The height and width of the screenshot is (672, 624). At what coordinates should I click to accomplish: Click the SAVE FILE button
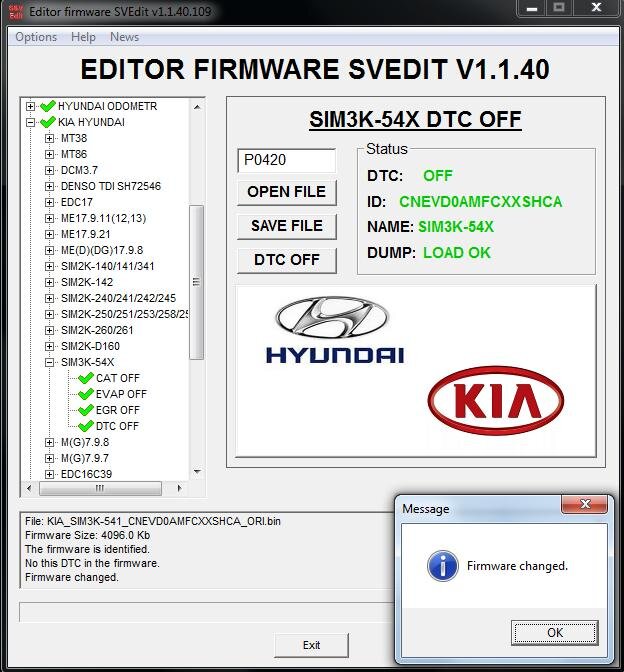click(287, 226)
